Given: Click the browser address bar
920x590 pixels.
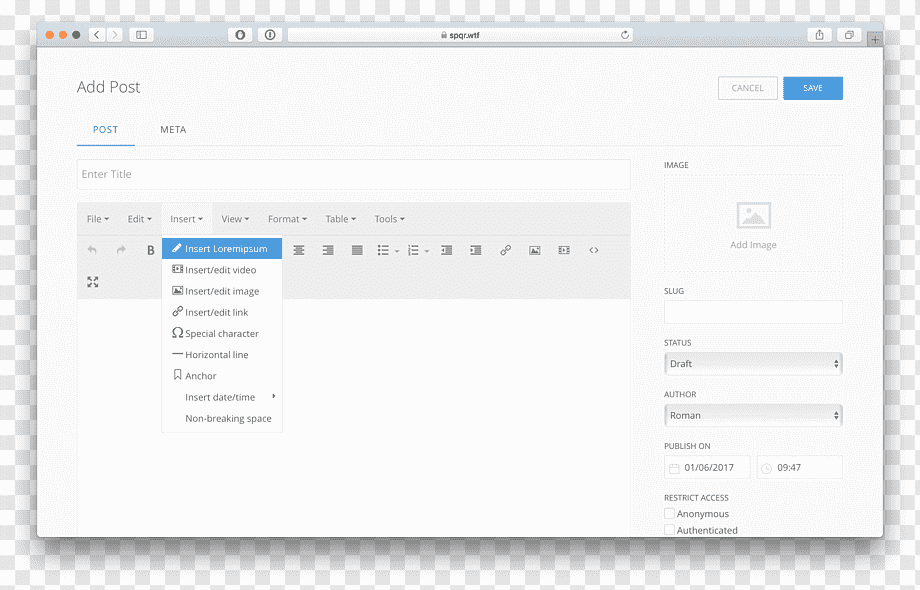Looking at the screenshot, I should coord(460,35).
